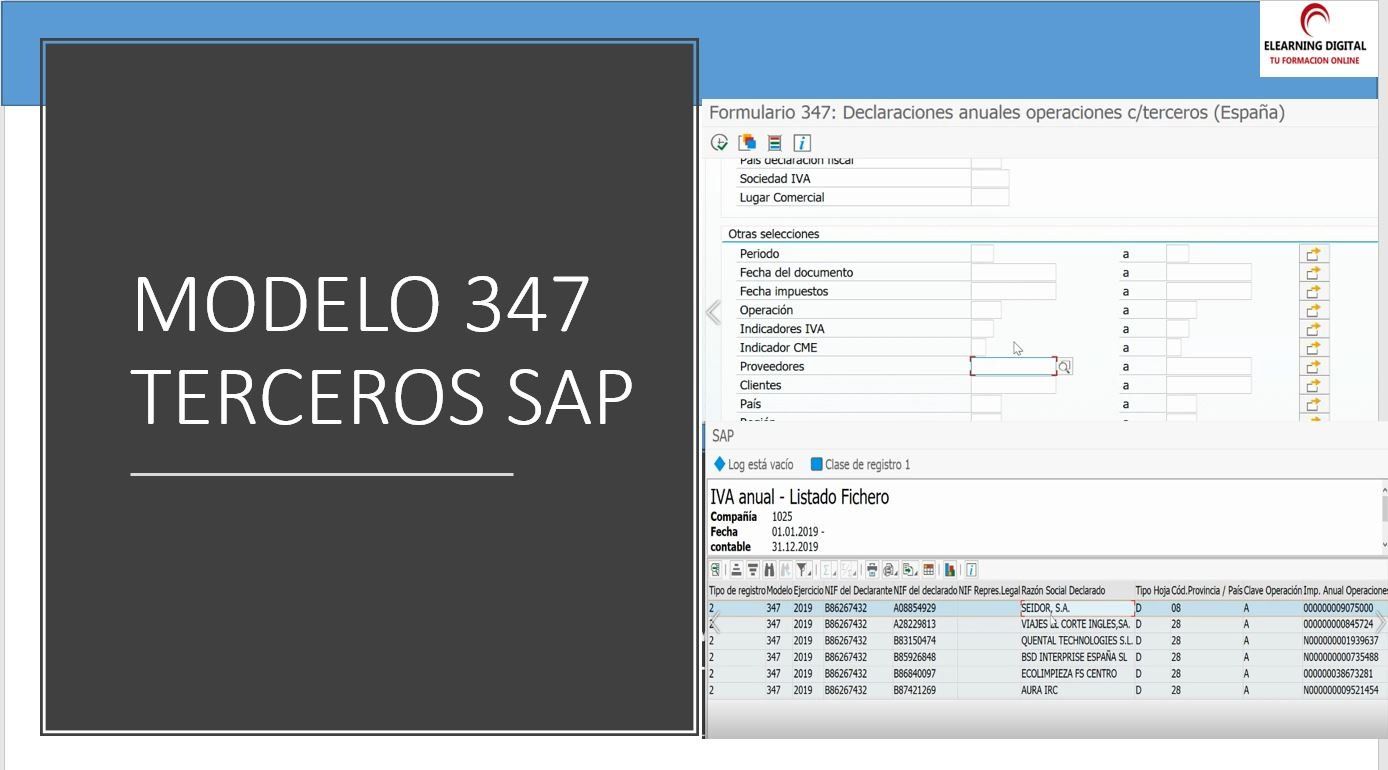Click the Find binoculars icon
This screenshot has height=770, width=1388.
click(769, 570)
